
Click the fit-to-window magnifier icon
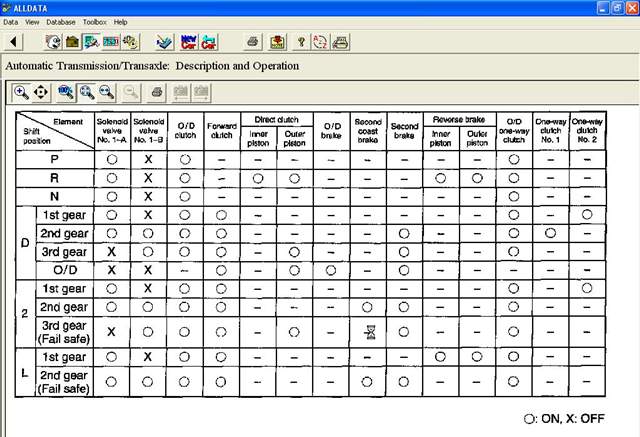(x=86, y=92)
